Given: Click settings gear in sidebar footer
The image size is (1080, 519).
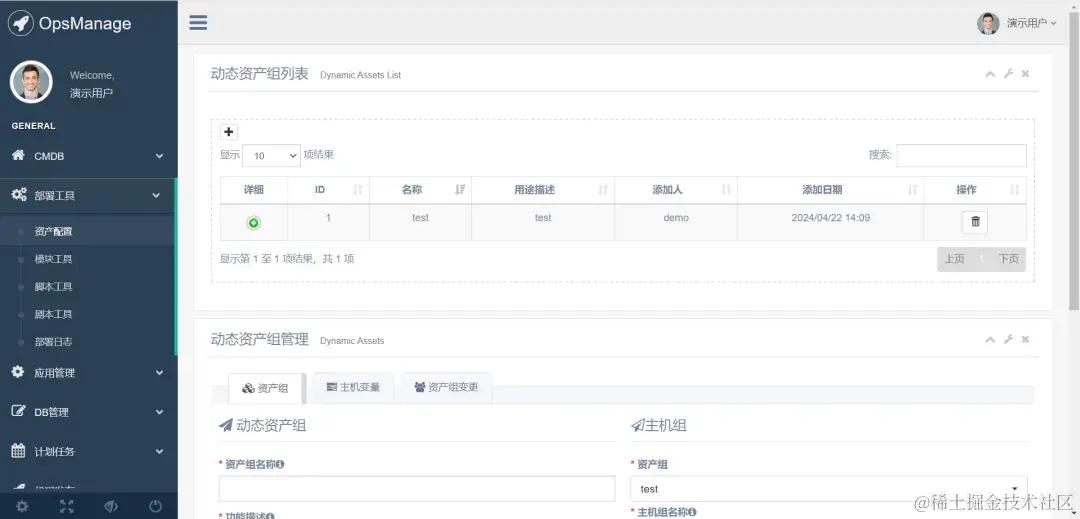Looking at the screenshot, I should click(x=22, y=507).
